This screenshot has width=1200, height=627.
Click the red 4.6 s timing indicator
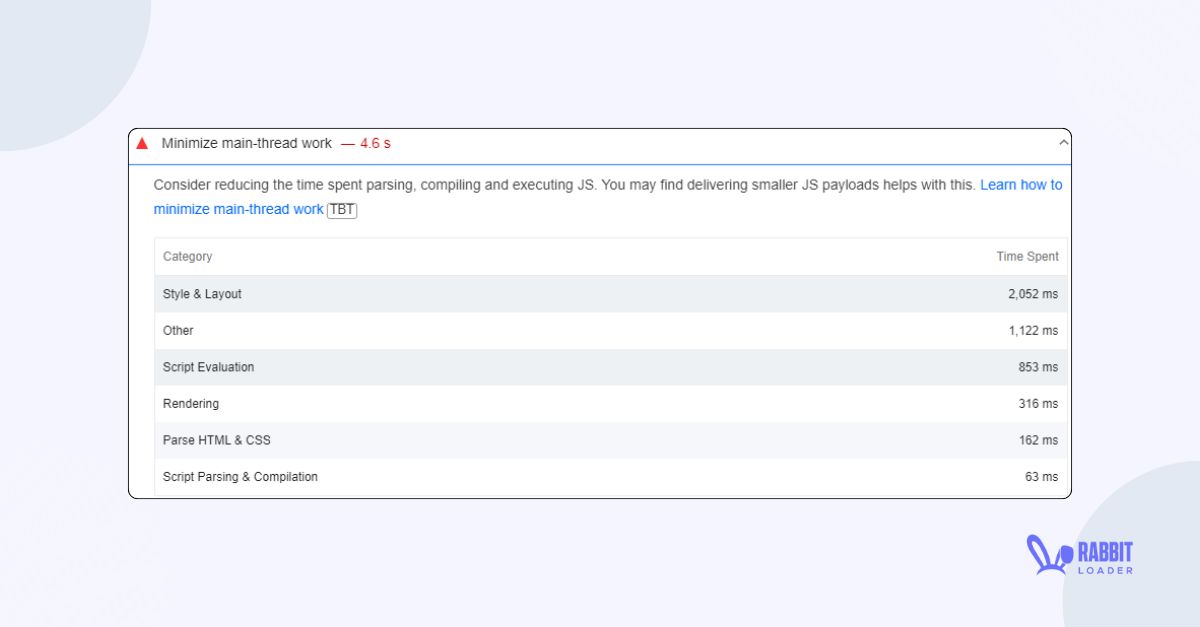pos(373,143)
